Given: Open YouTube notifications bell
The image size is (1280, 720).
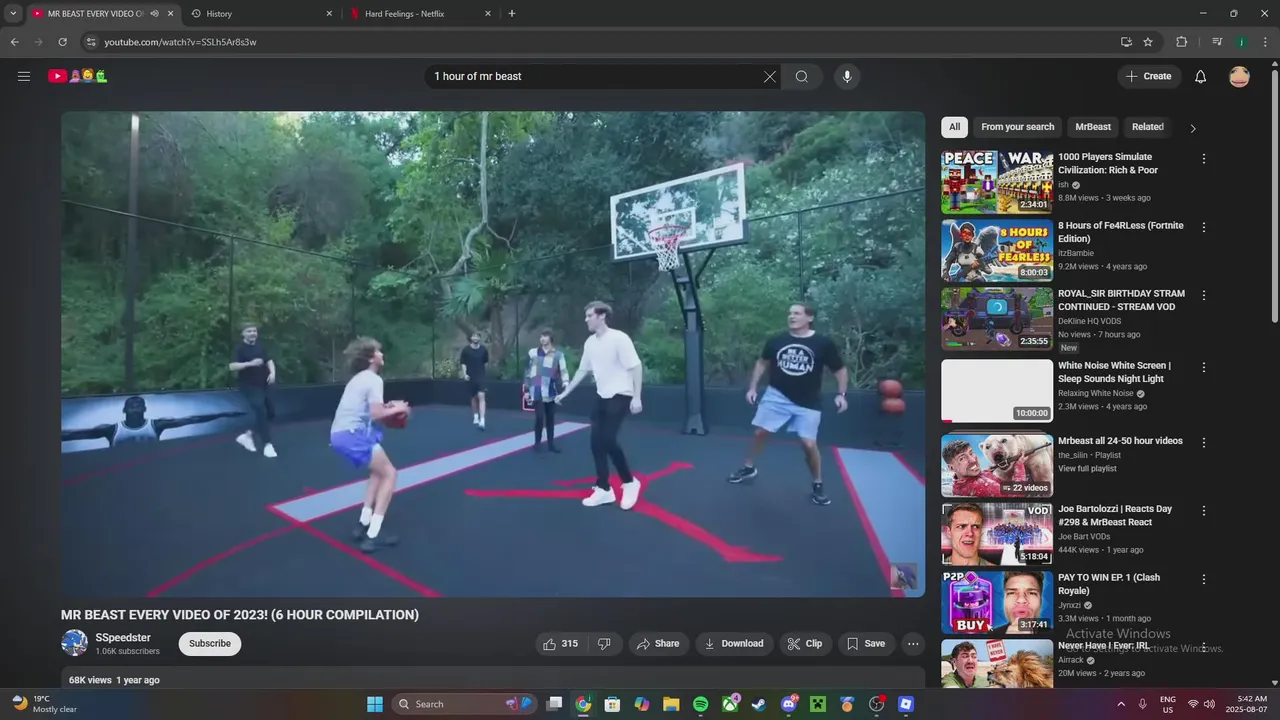Looking at the screenshot, I should (1201, 76).
